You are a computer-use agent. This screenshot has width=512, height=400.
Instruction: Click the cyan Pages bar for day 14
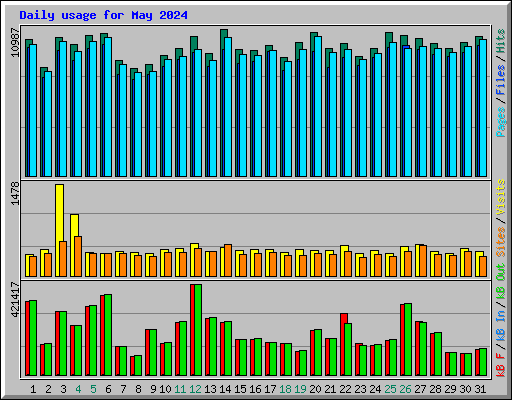pyautogui.click(x=228, y=107)
